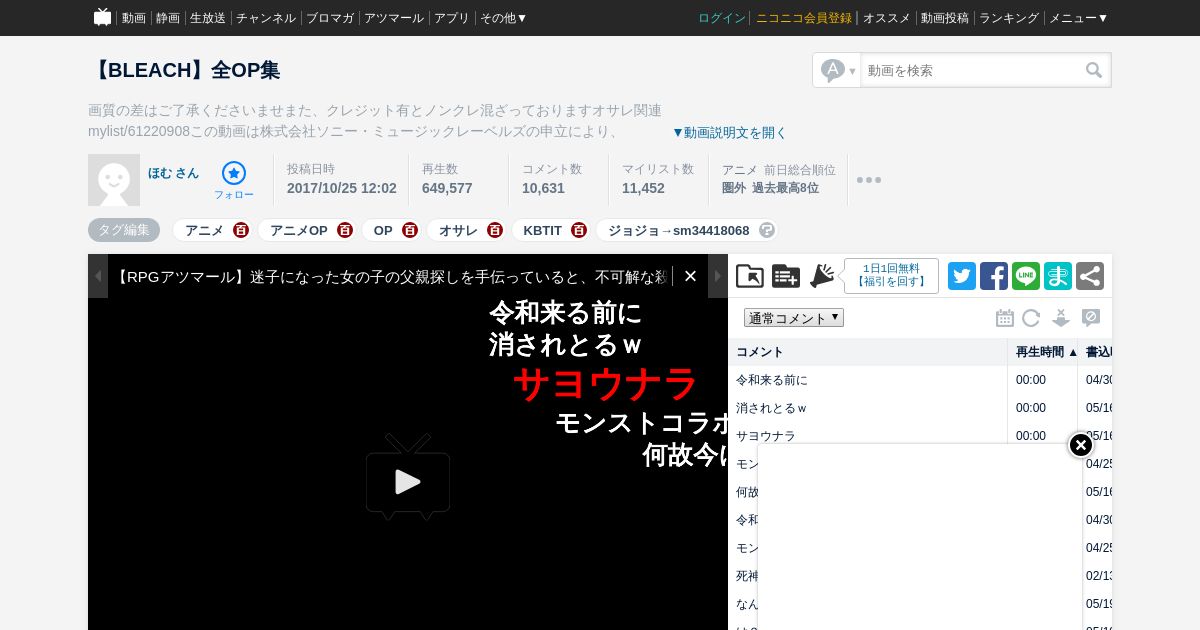The width and height of the screenshot is (1200, 630).
Task: Open the dictionary icon for アニメOP tag
Action: point(345,230)
